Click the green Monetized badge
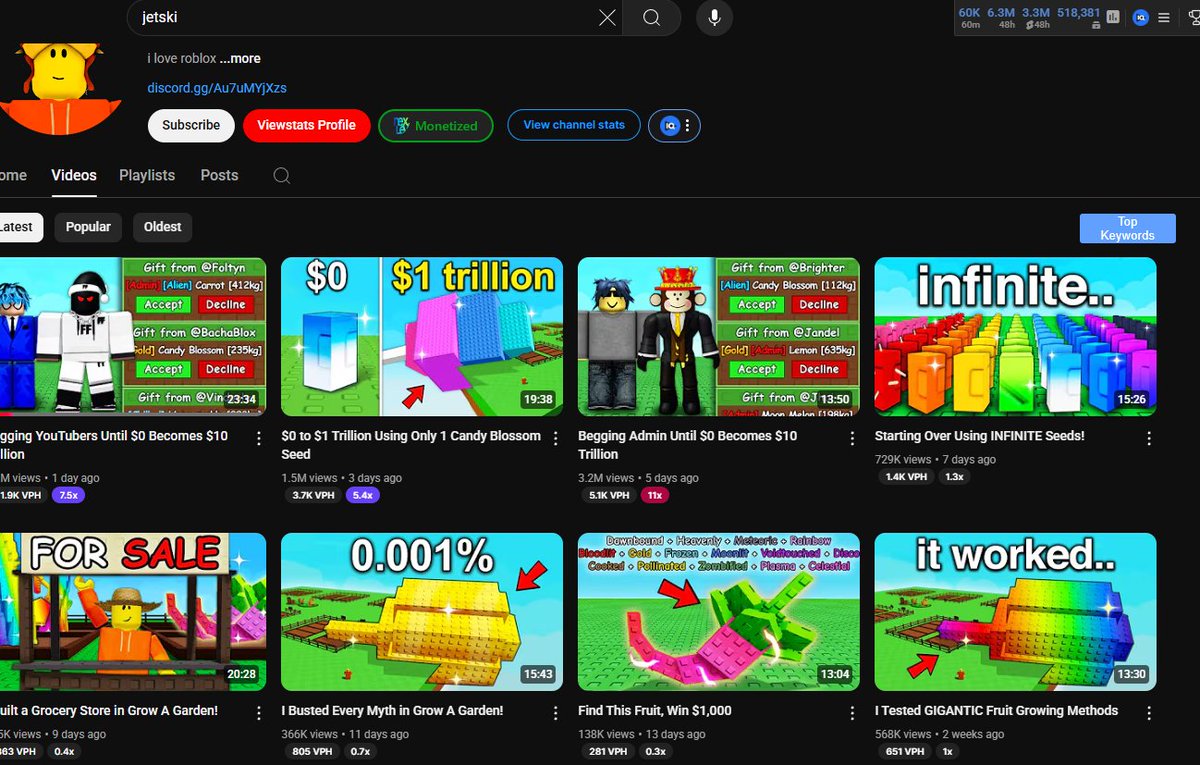Screen dimensions: 1200x765 coord(435,126)
